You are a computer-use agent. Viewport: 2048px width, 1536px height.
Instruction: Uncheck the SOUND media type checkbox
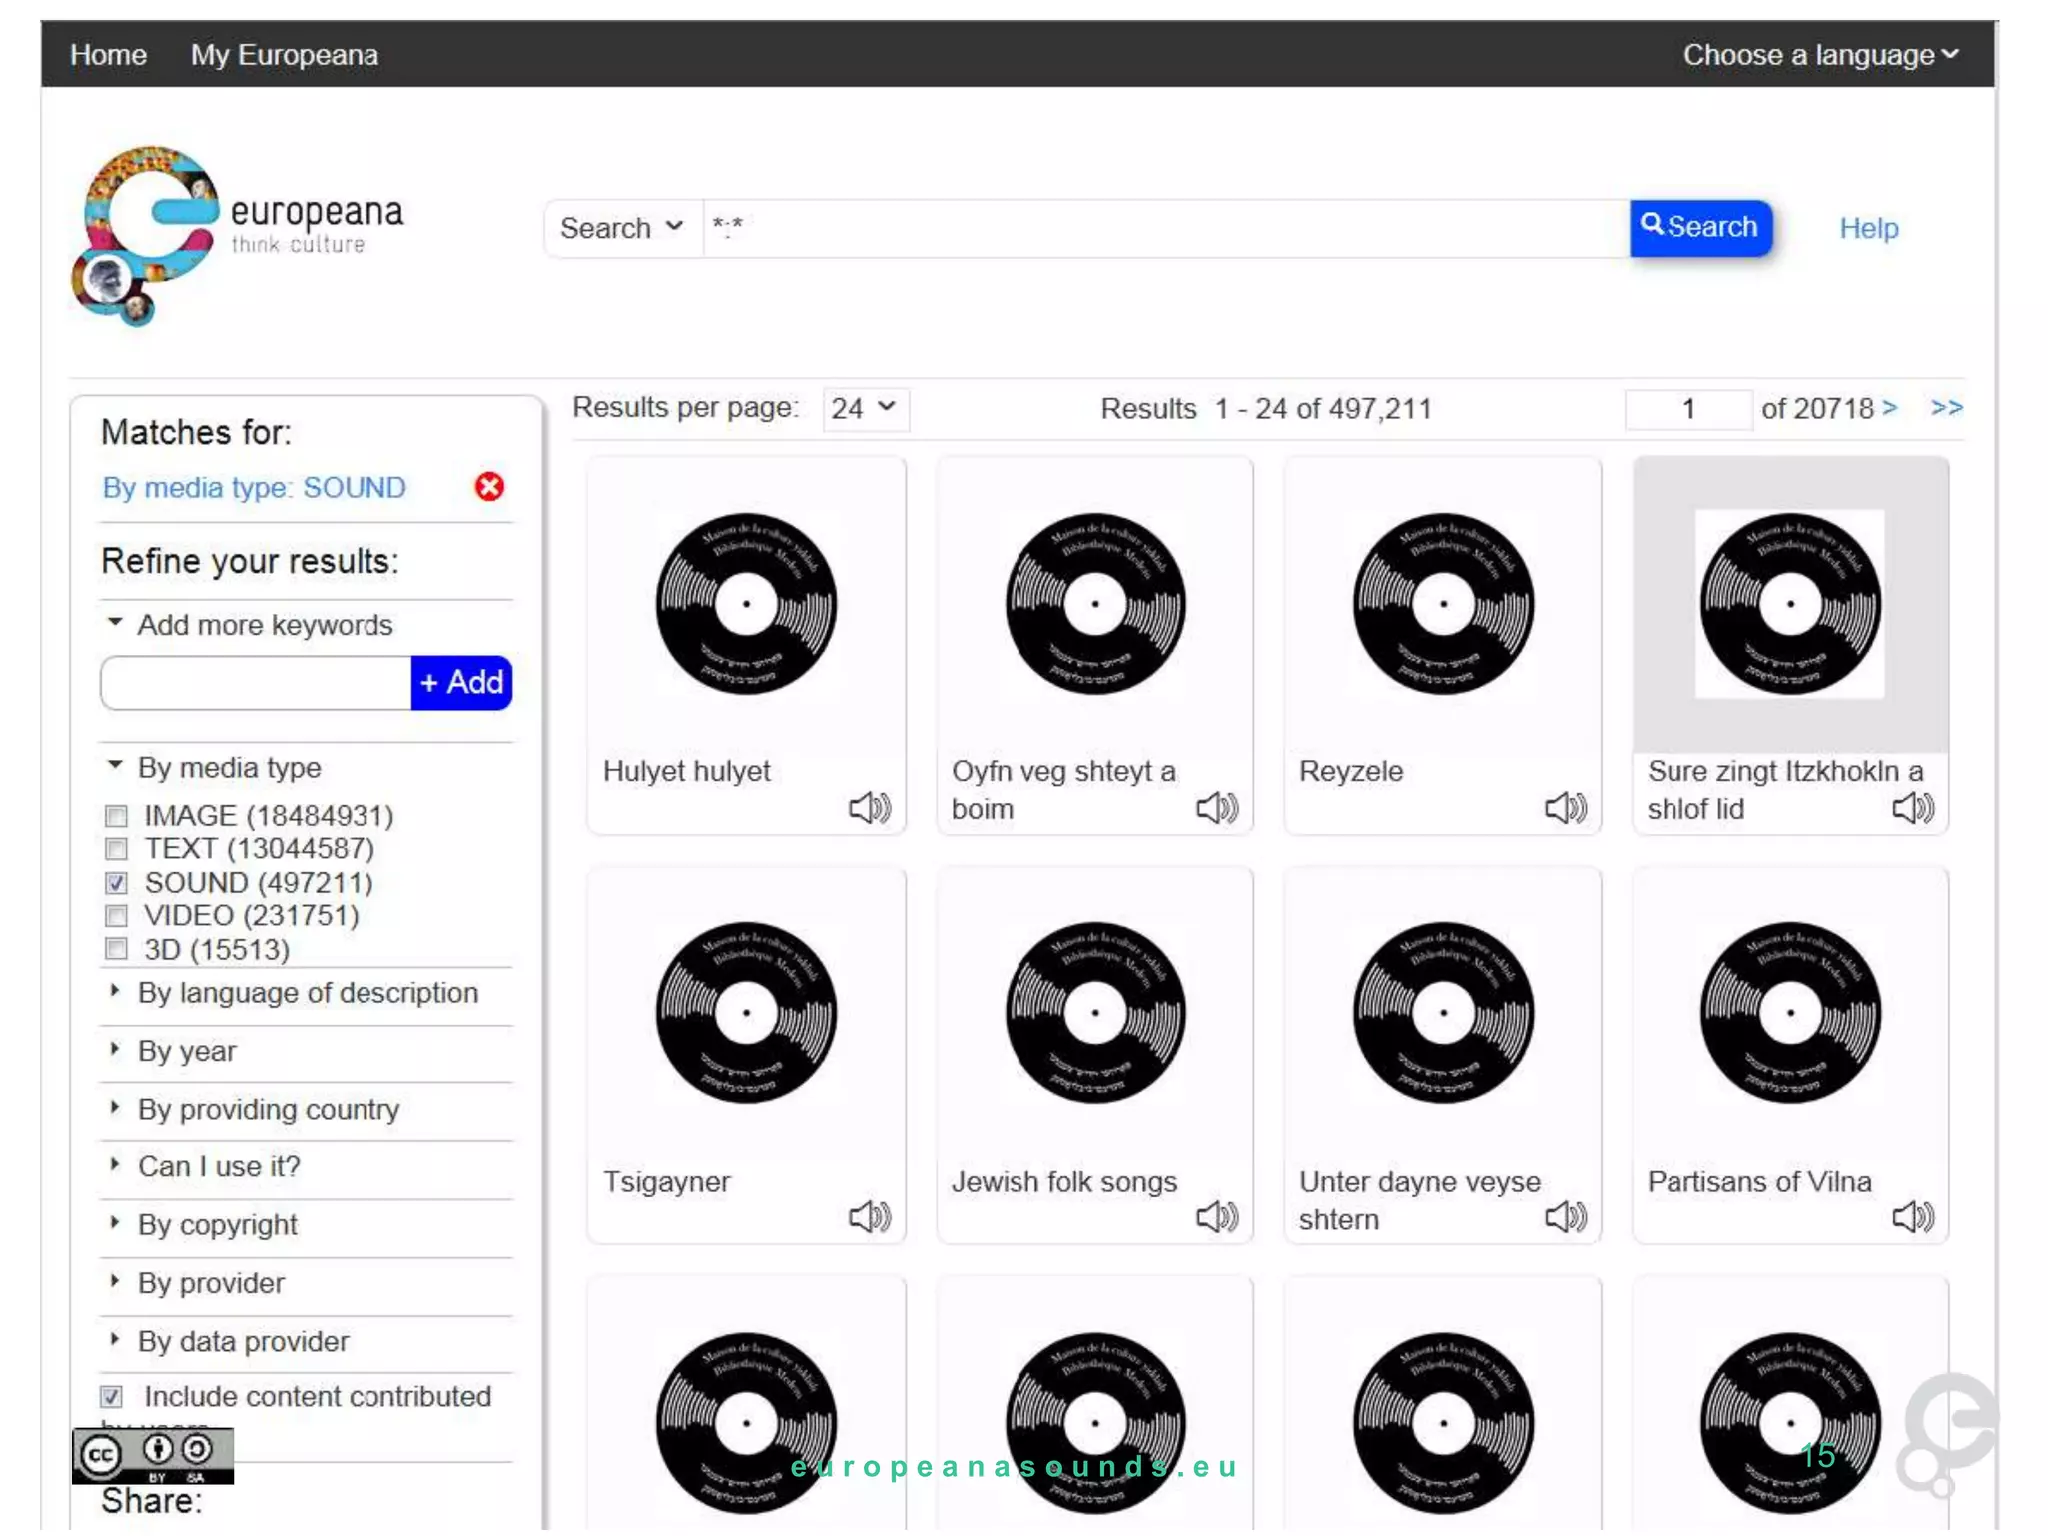117,883
